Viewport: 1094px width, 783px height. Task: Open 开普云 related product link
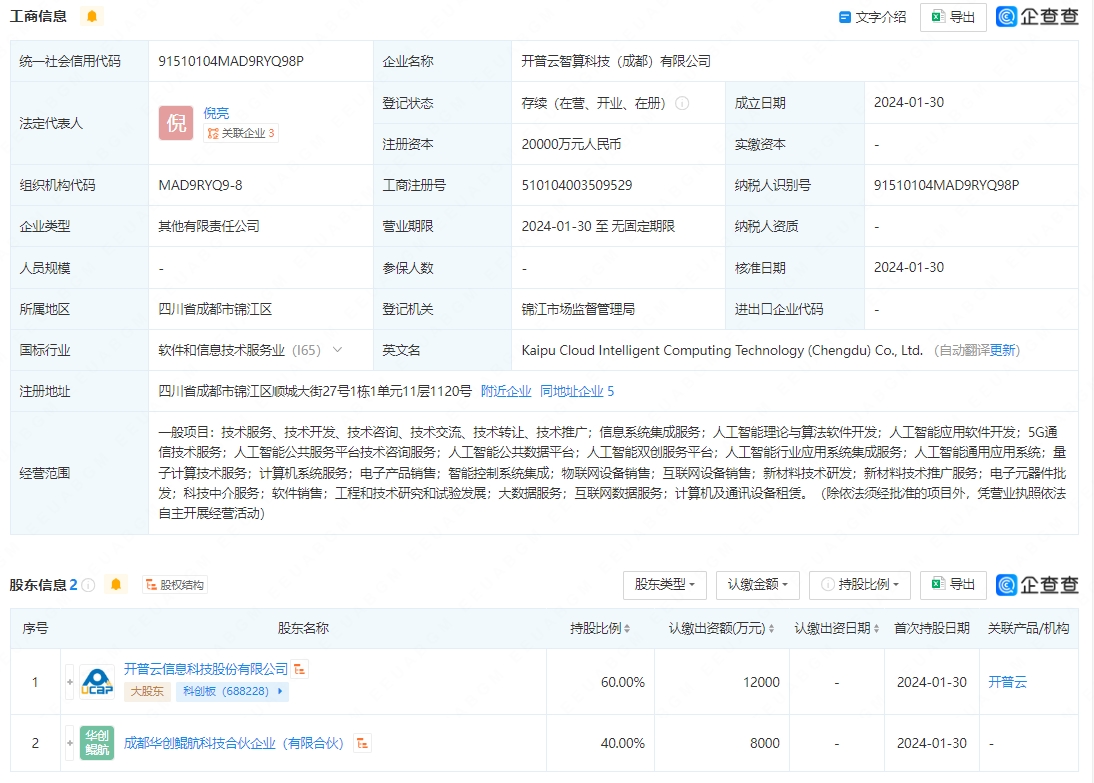[x=1007, y=682]
